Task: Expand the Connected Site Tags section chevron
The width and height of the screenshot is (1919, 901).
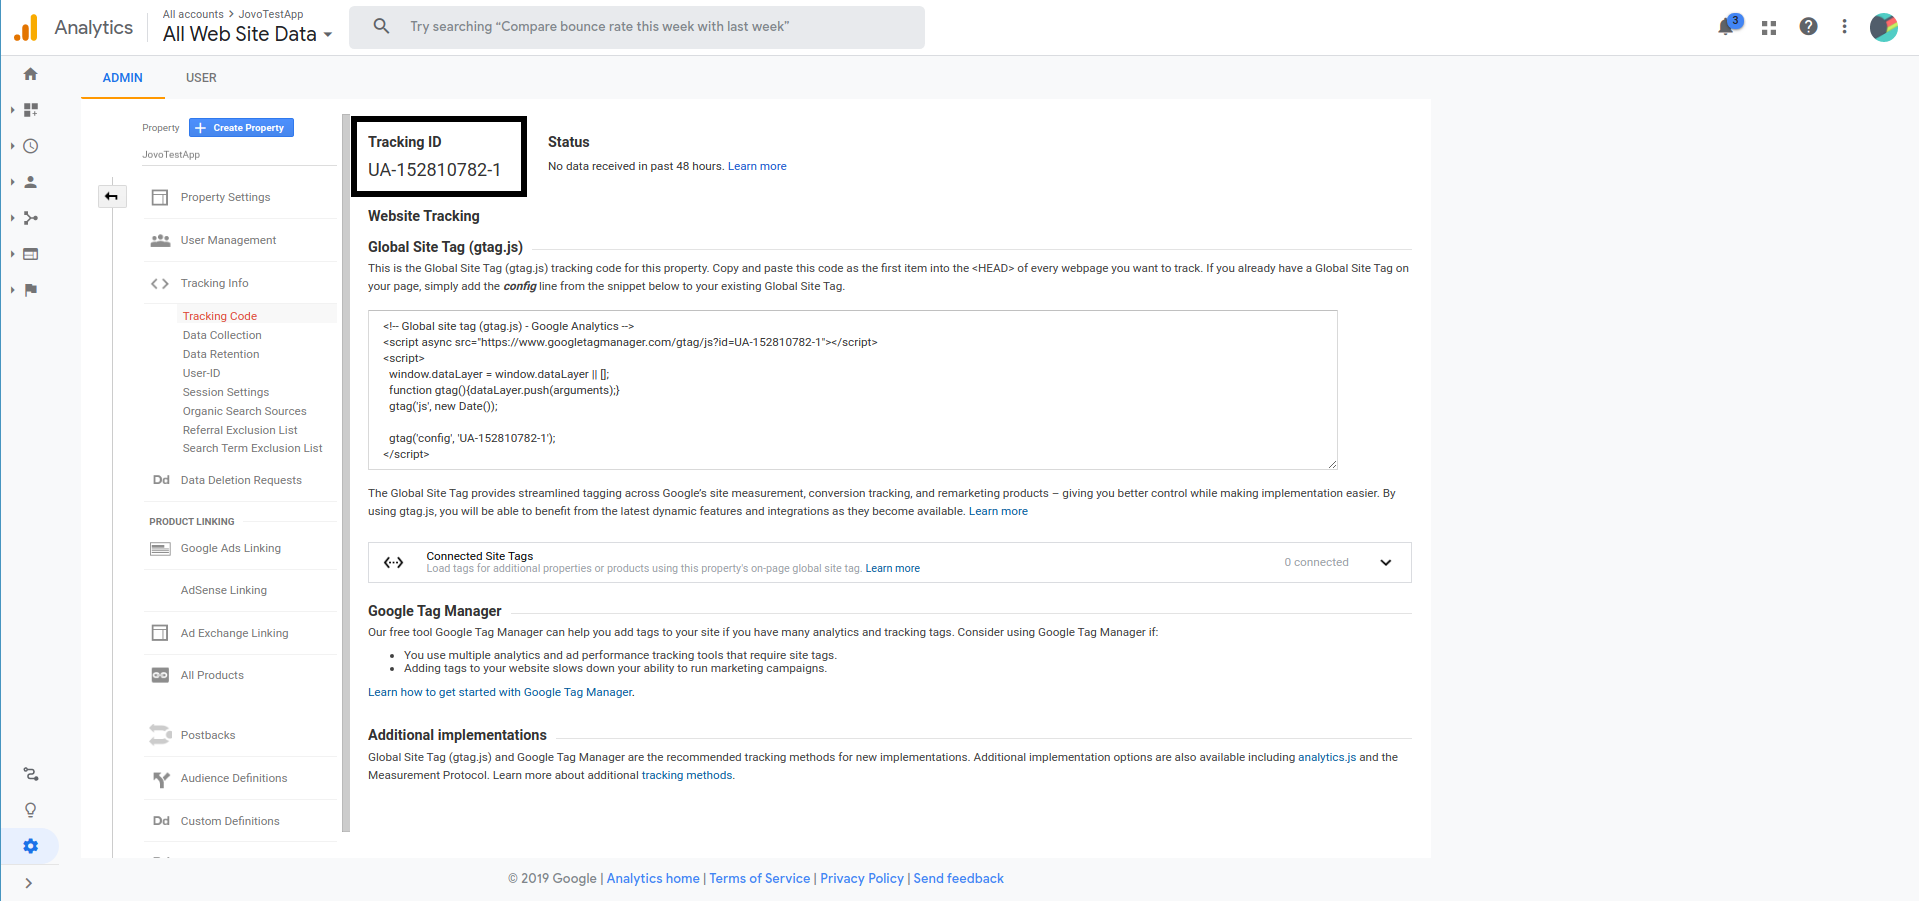Action: click(x=1386, y=562)
